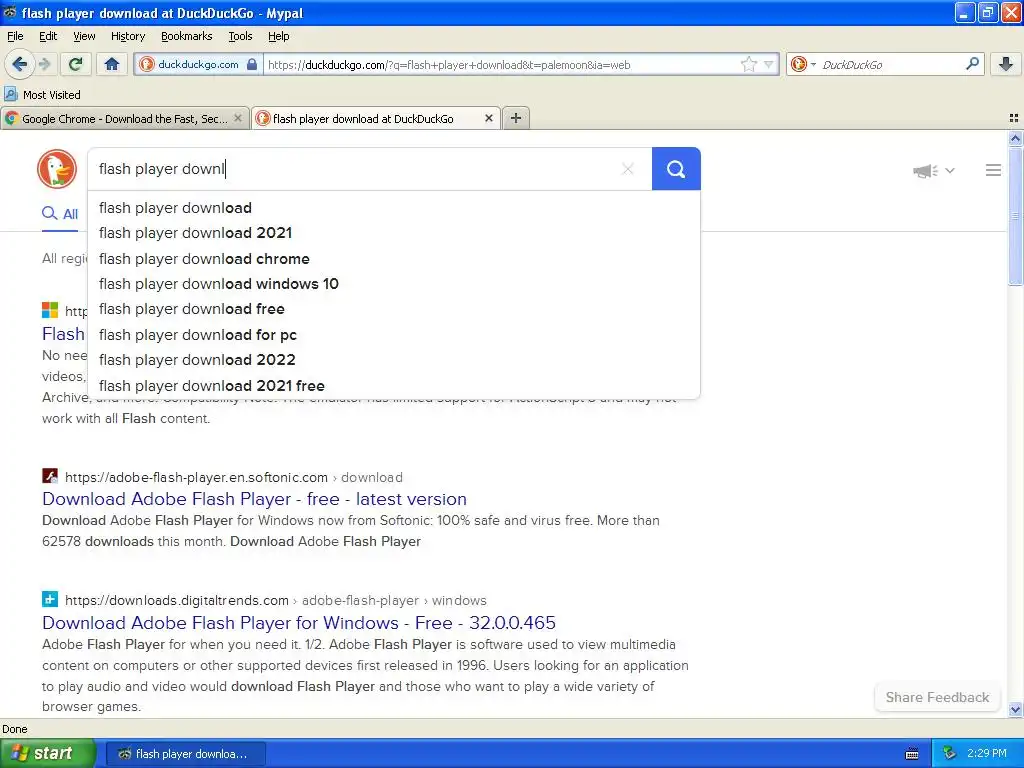Reload the page with the refresh icon

(x=76, y=64)
